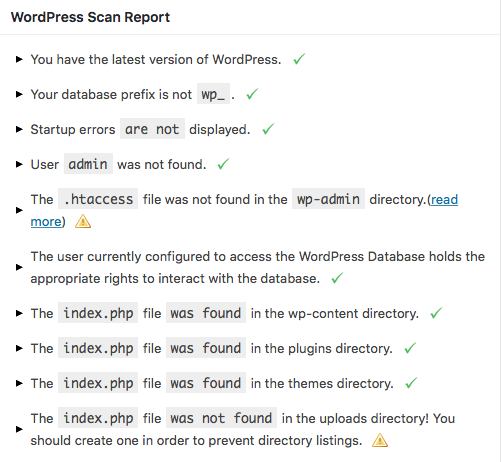Expand the .htaccess file warning item
The width and height of the screenshot is (501, 462).
click(x=19, y=210)
